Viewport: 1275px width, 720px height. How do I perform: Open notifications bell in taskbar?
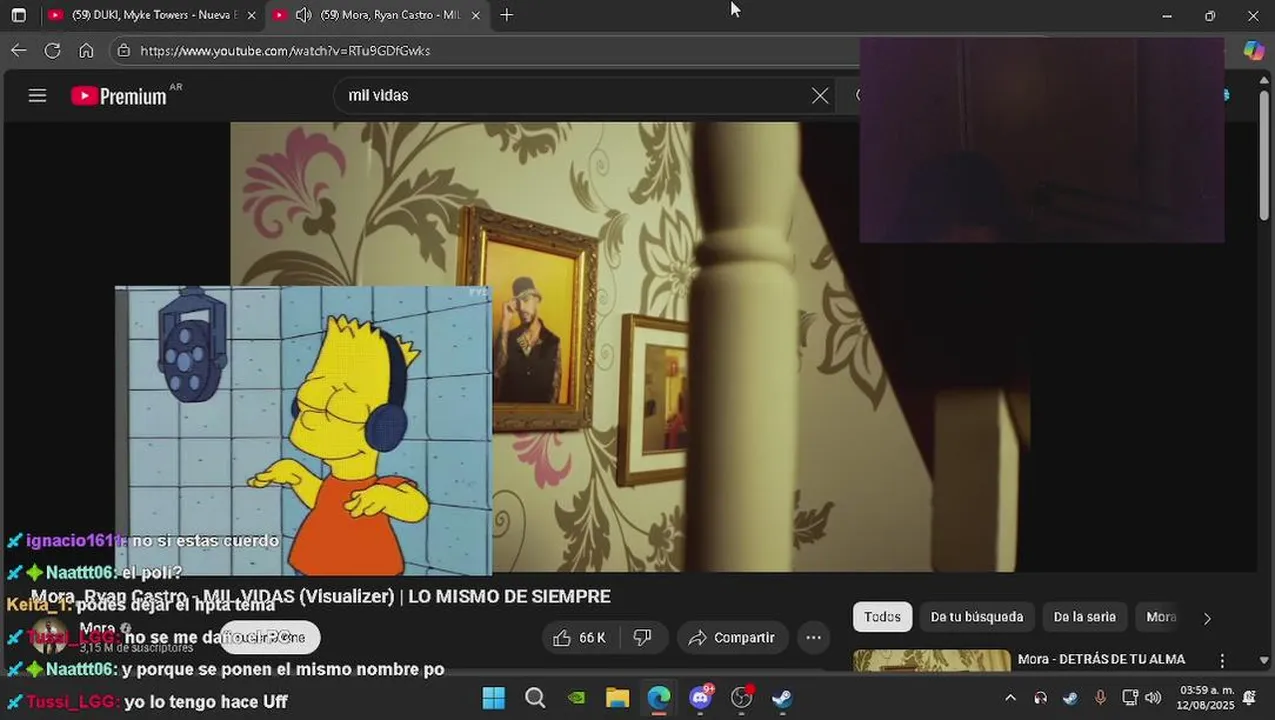[1249, 698]
